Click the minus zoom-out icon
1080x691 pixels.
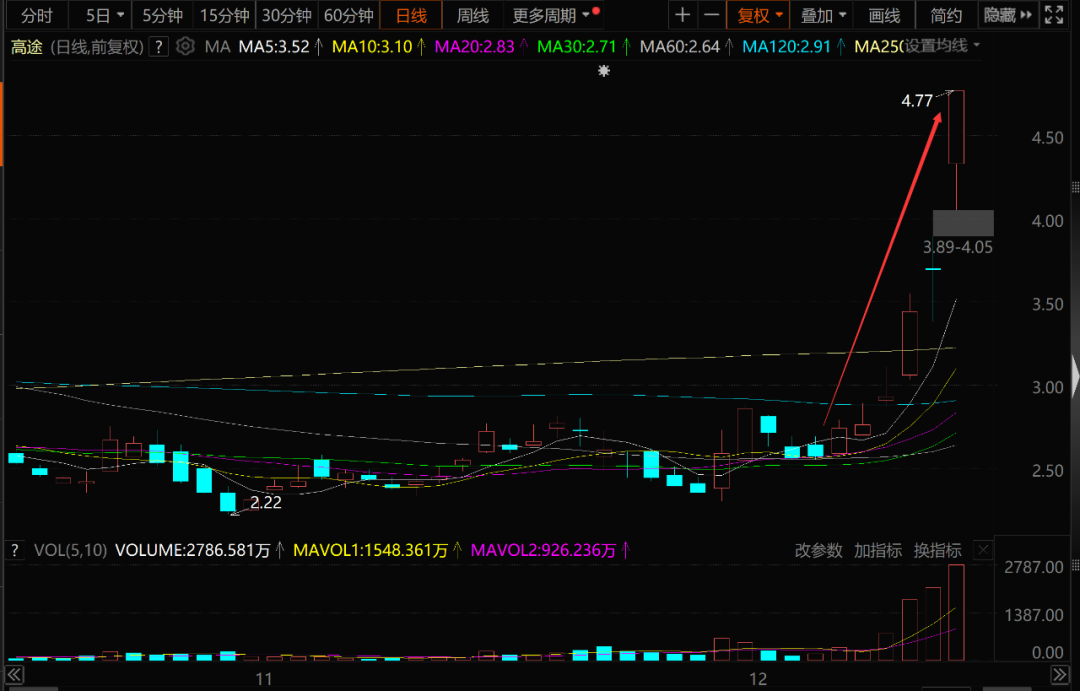(x=712, y=15)
